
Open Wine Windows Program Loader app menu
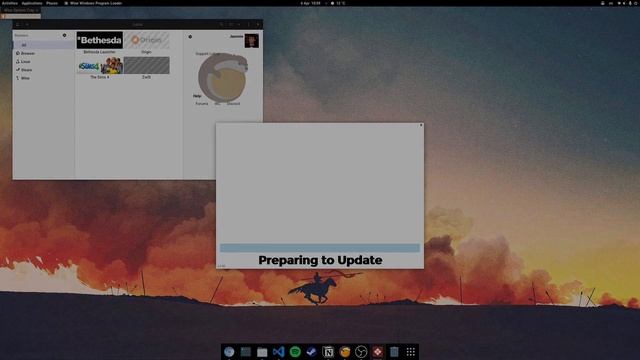(x=93, y=3)
